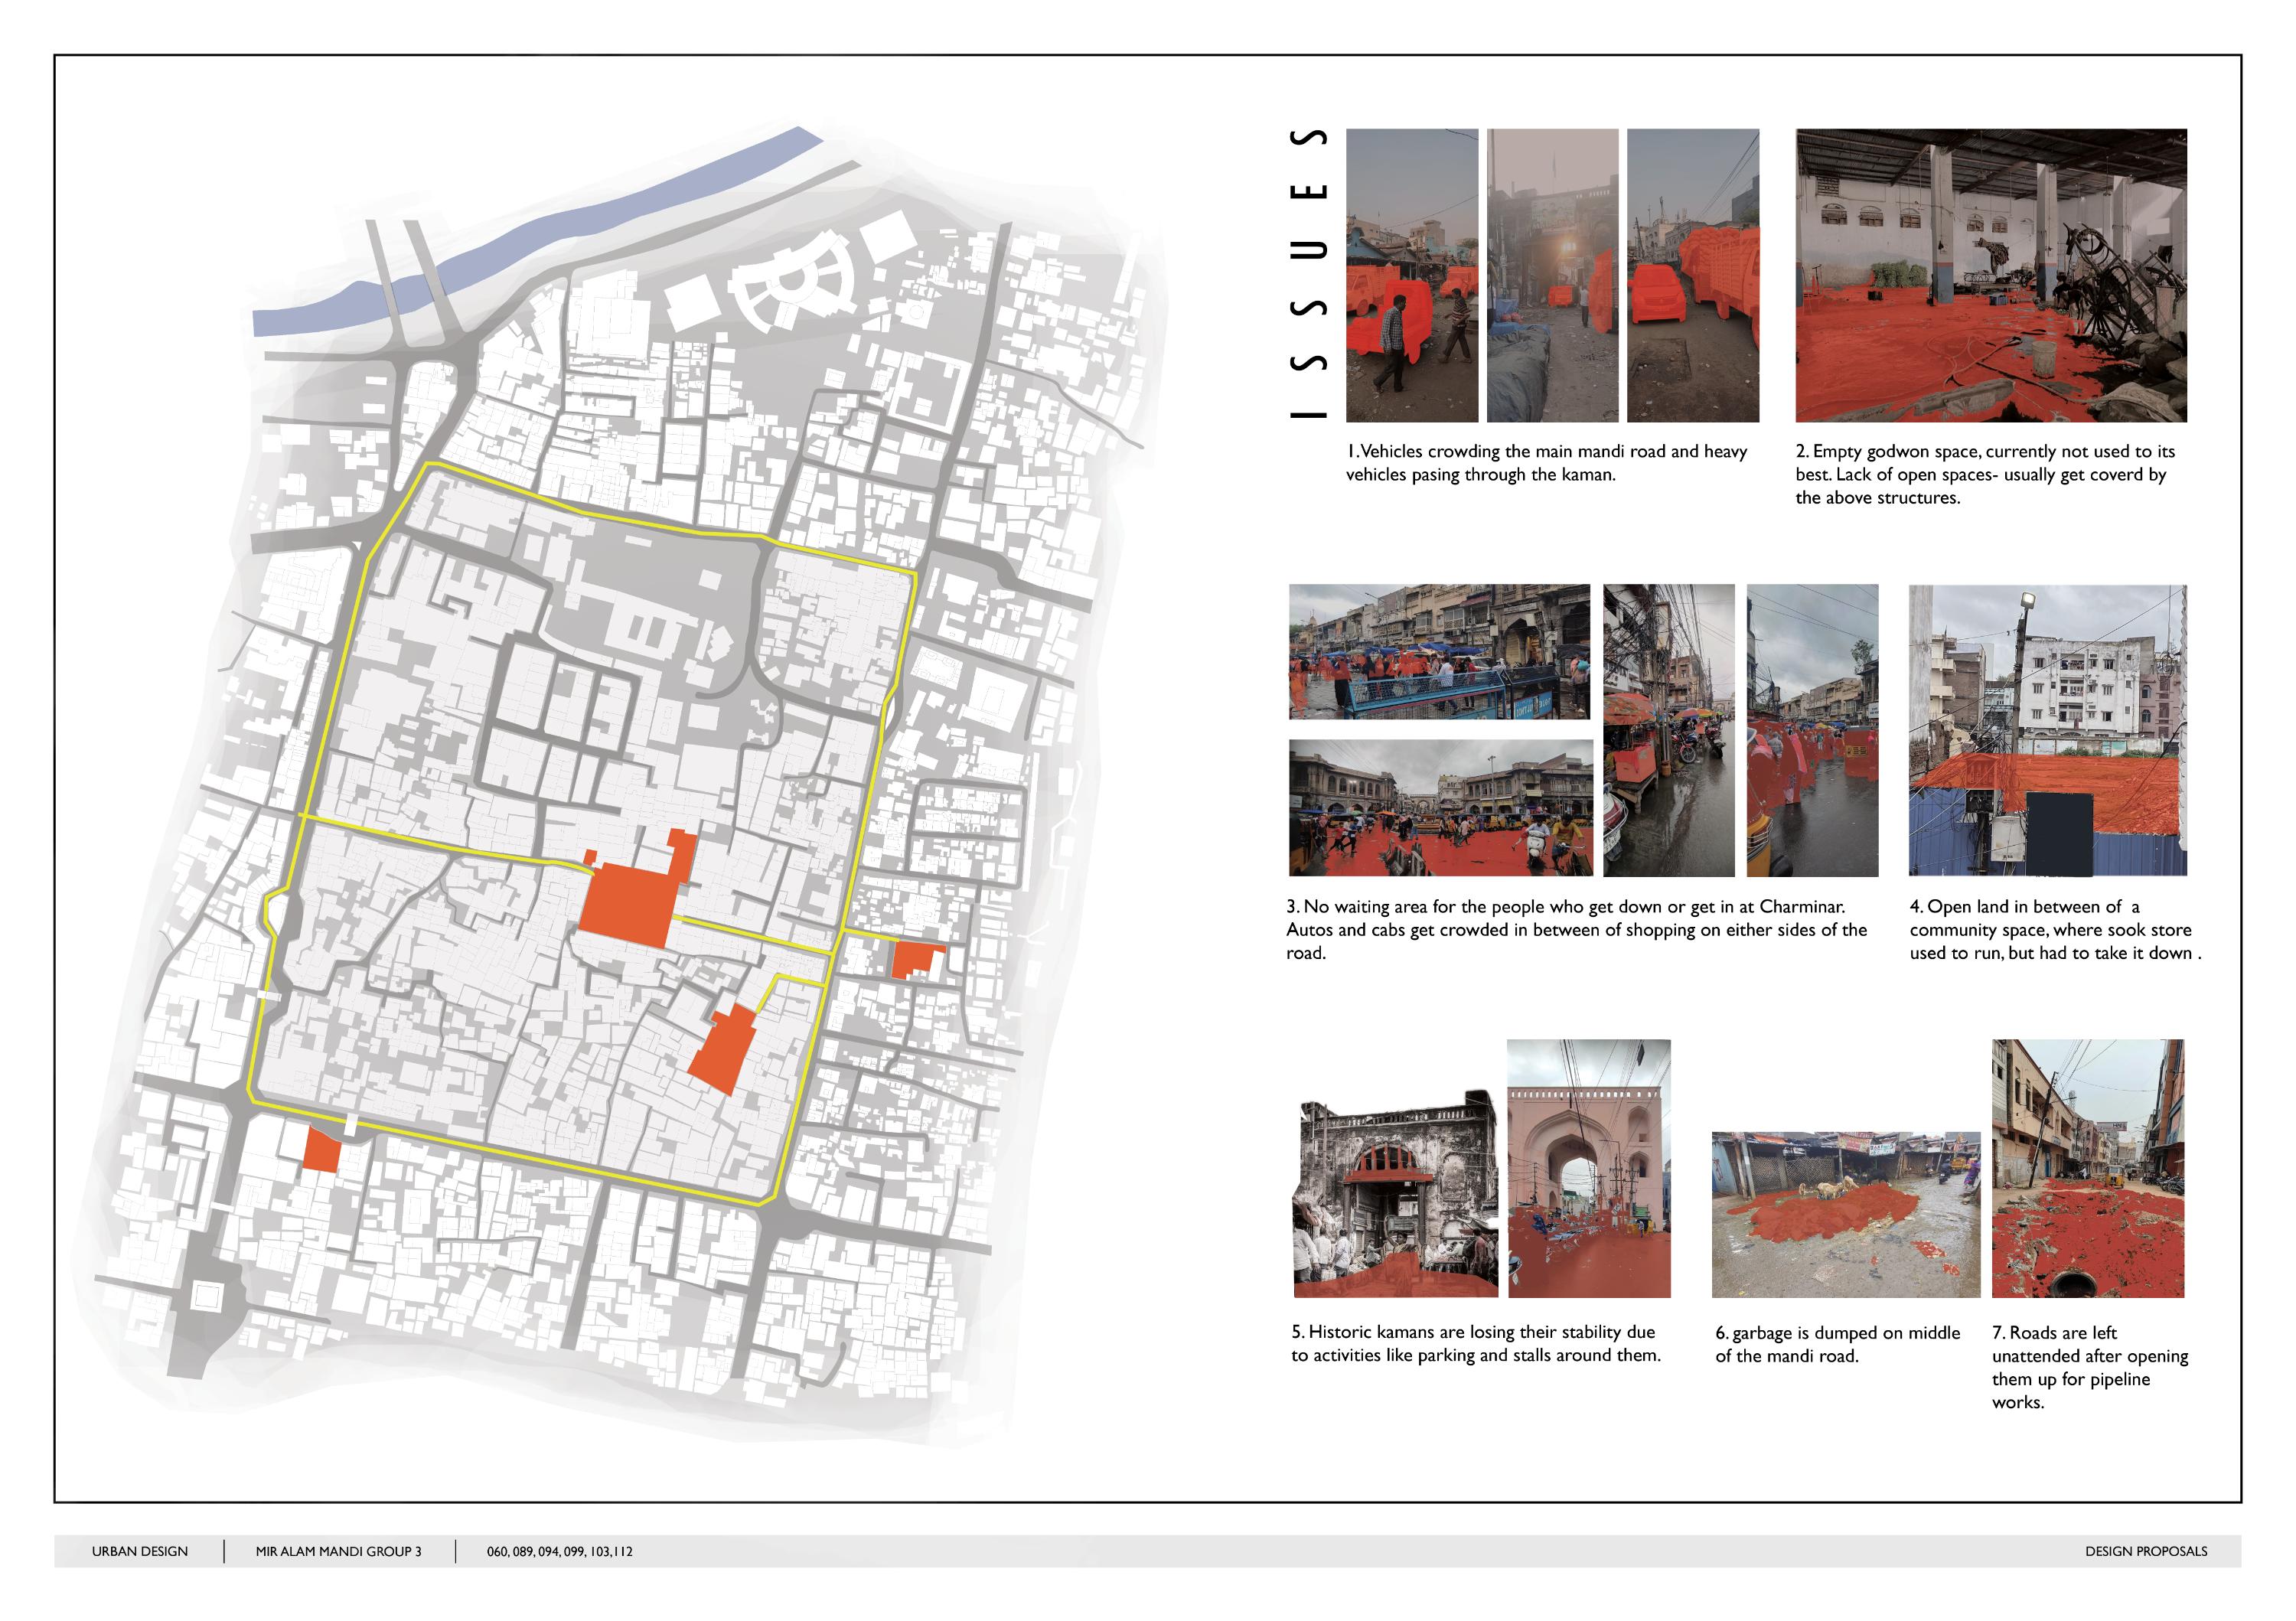
Task: Click the roll numbers text in footer
Action: 559,1551
